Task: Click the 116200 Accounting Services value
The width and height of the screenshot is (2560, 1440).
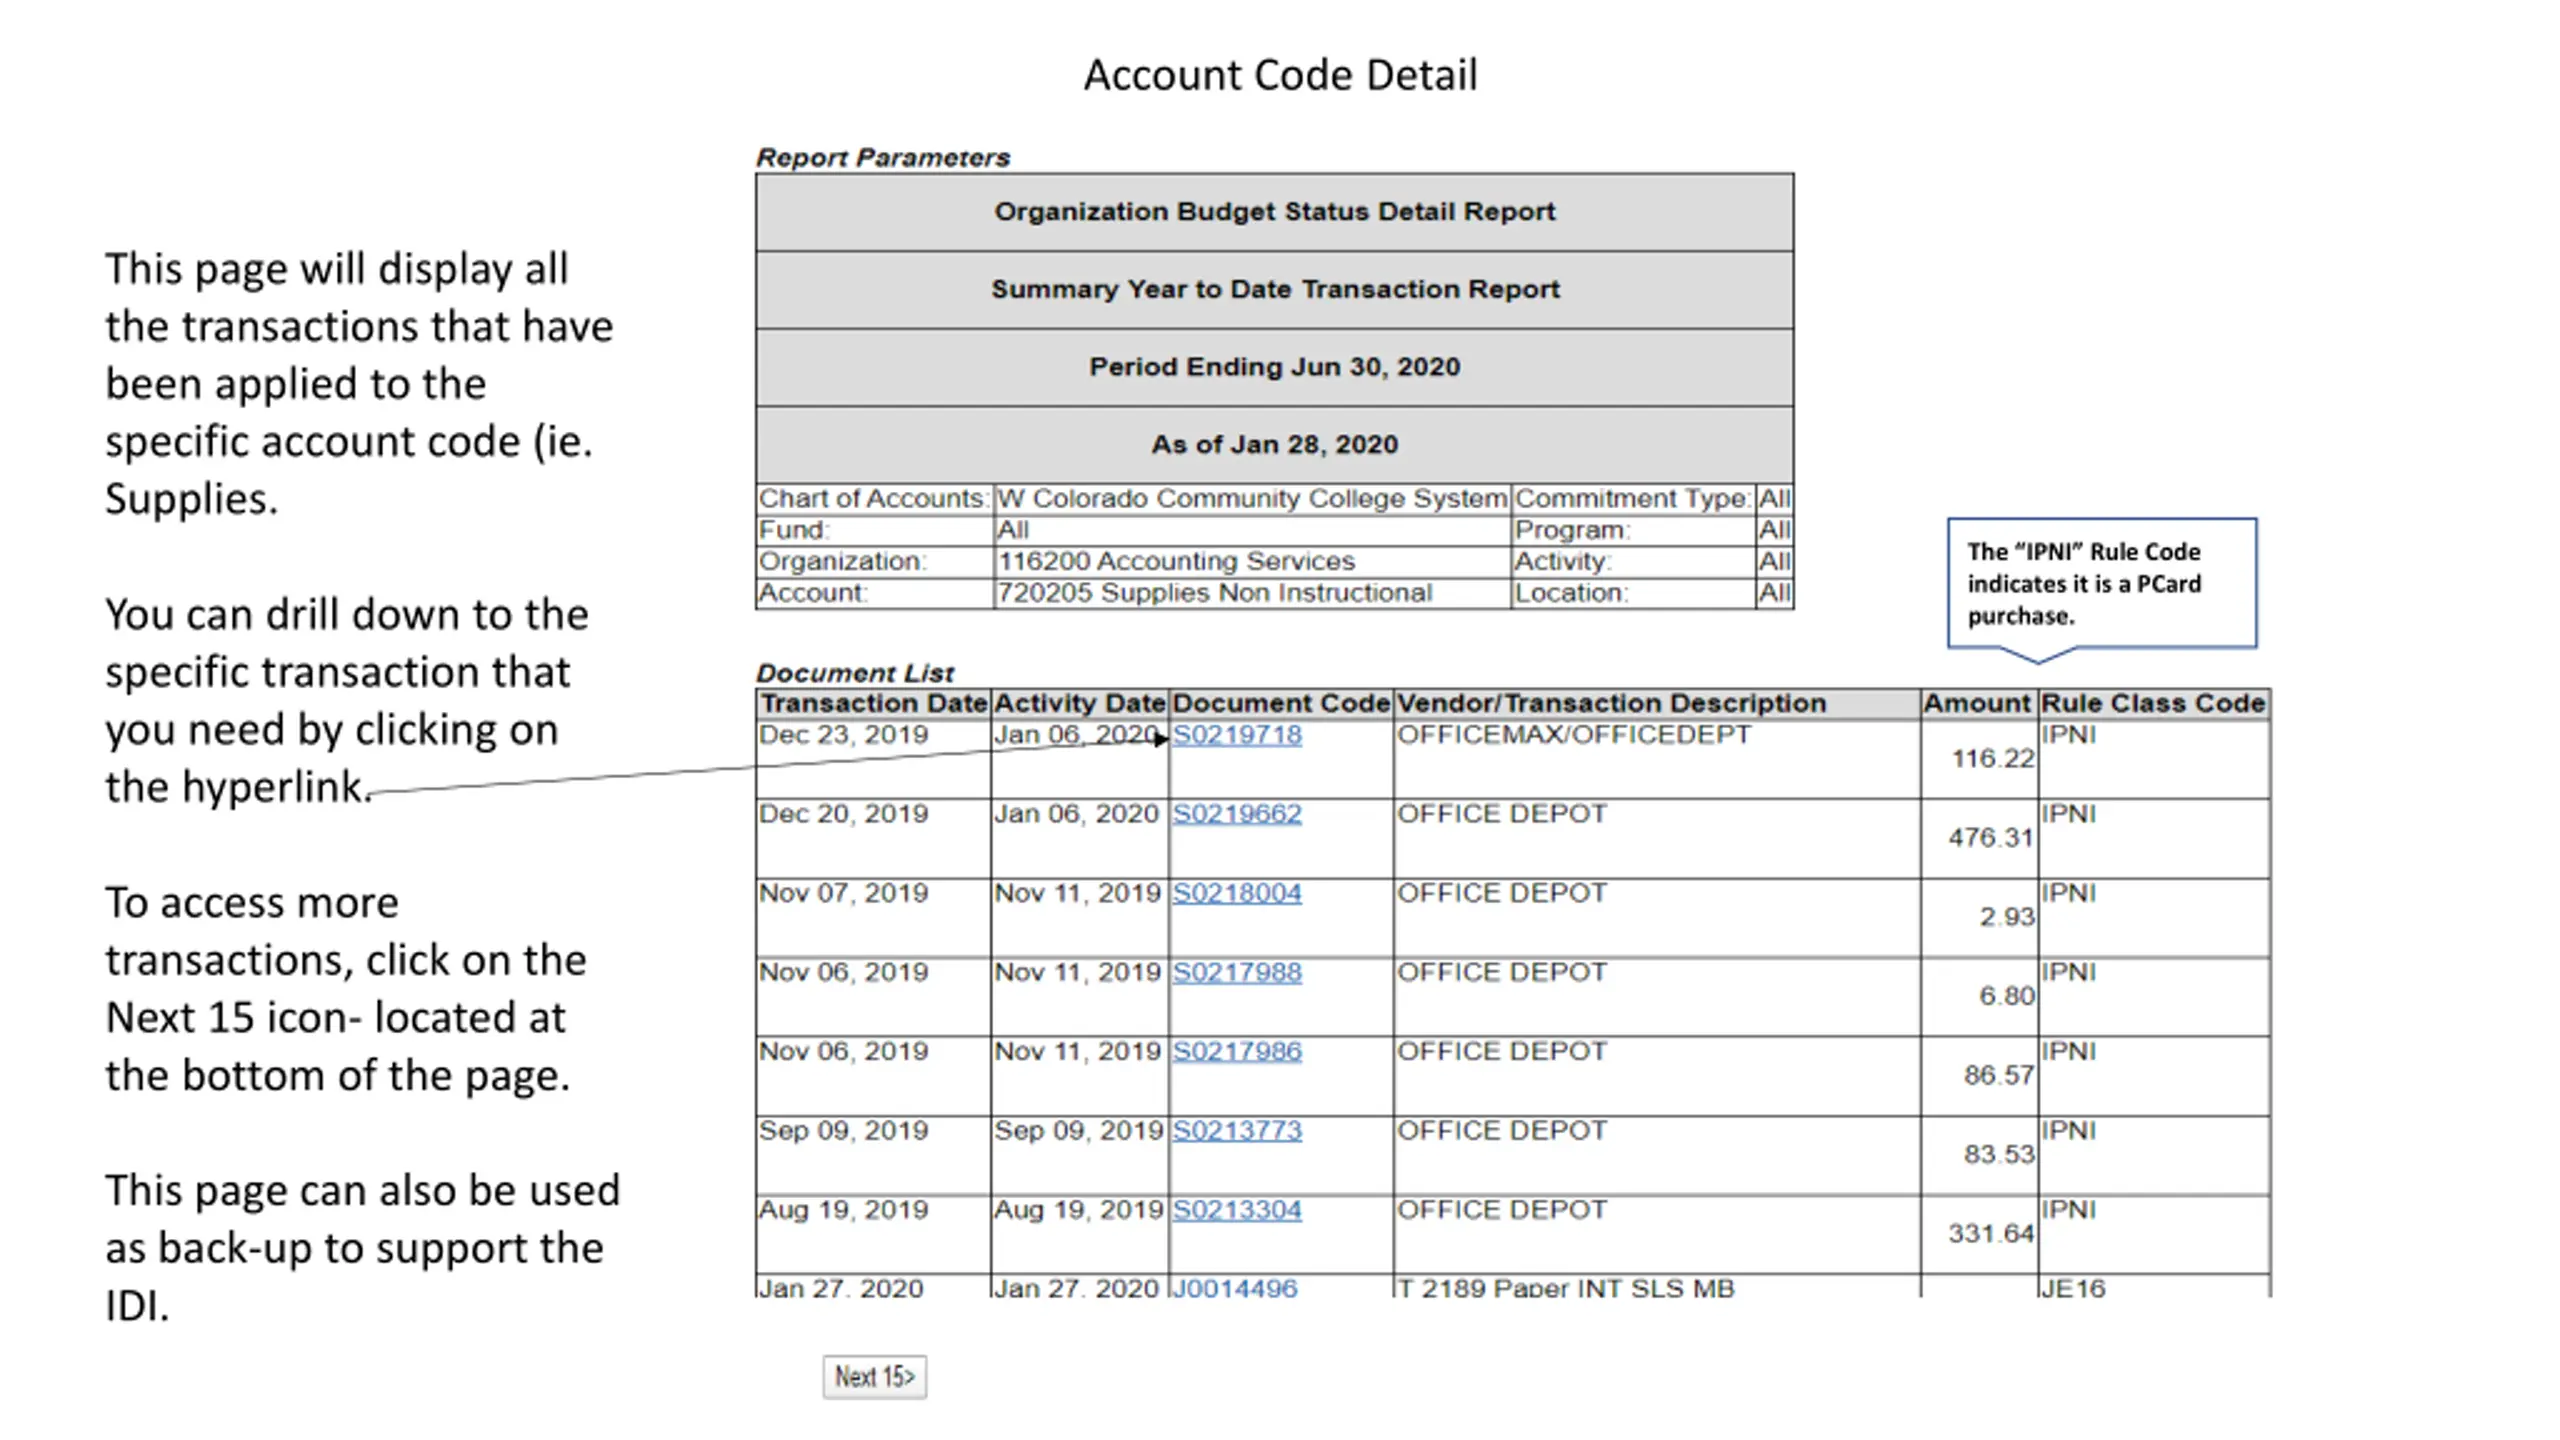Action: pyautogui.click(x=1176, y=561)
